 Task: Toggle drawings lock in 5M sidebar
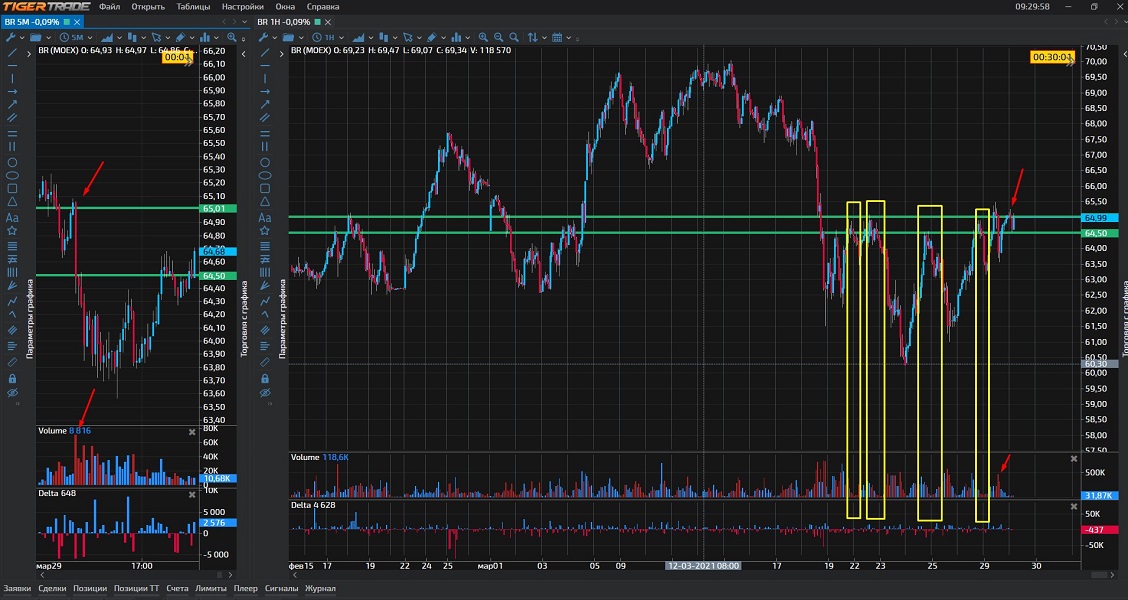click(12, 378)
